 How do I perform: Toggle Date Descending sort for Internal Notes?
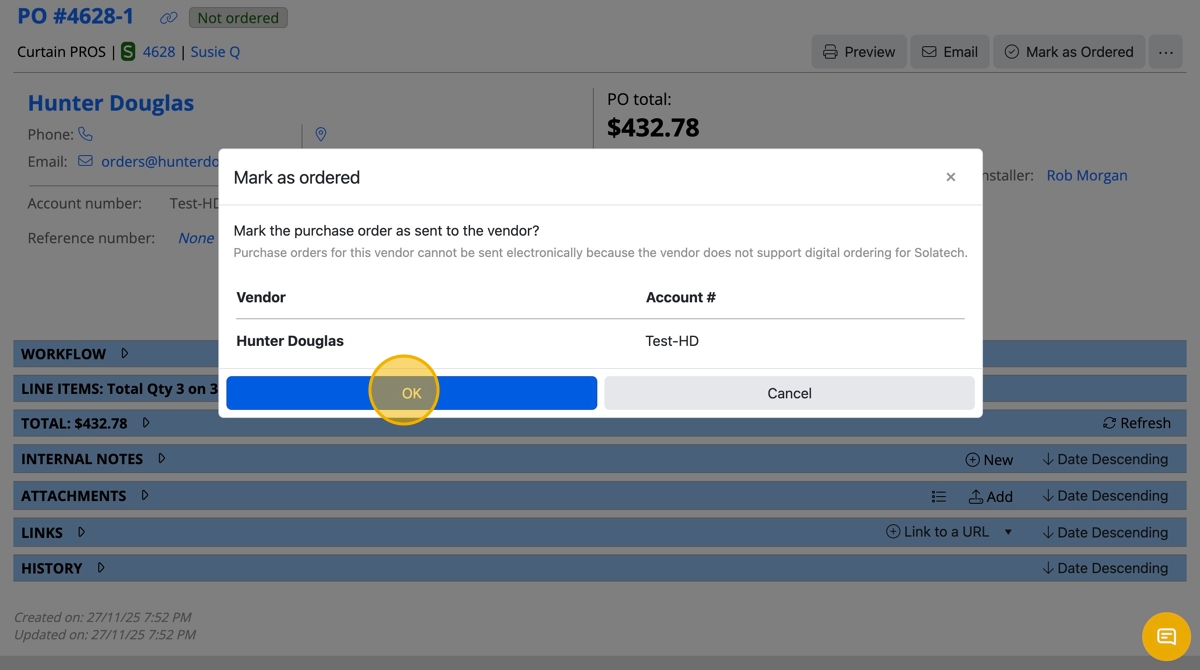click(1105, 459)
